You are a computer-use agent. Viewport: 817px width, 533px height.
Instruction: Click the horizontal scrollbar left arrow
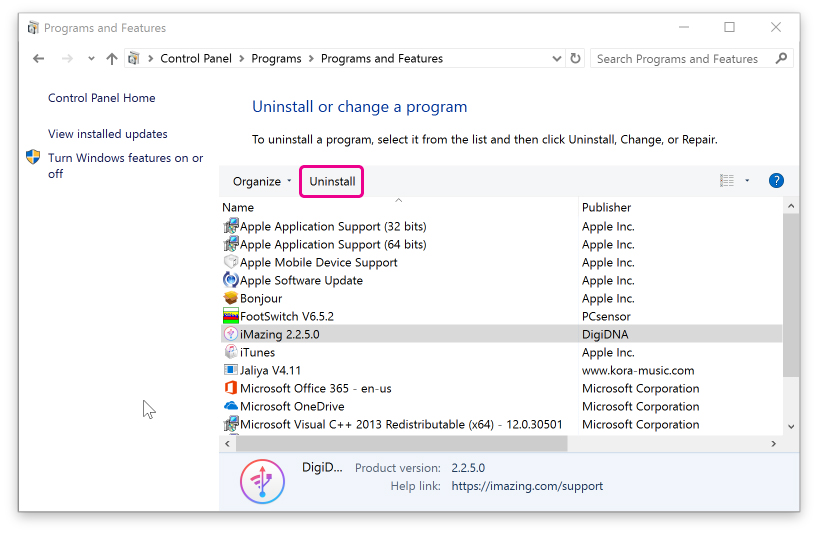[x=227, y=443]
